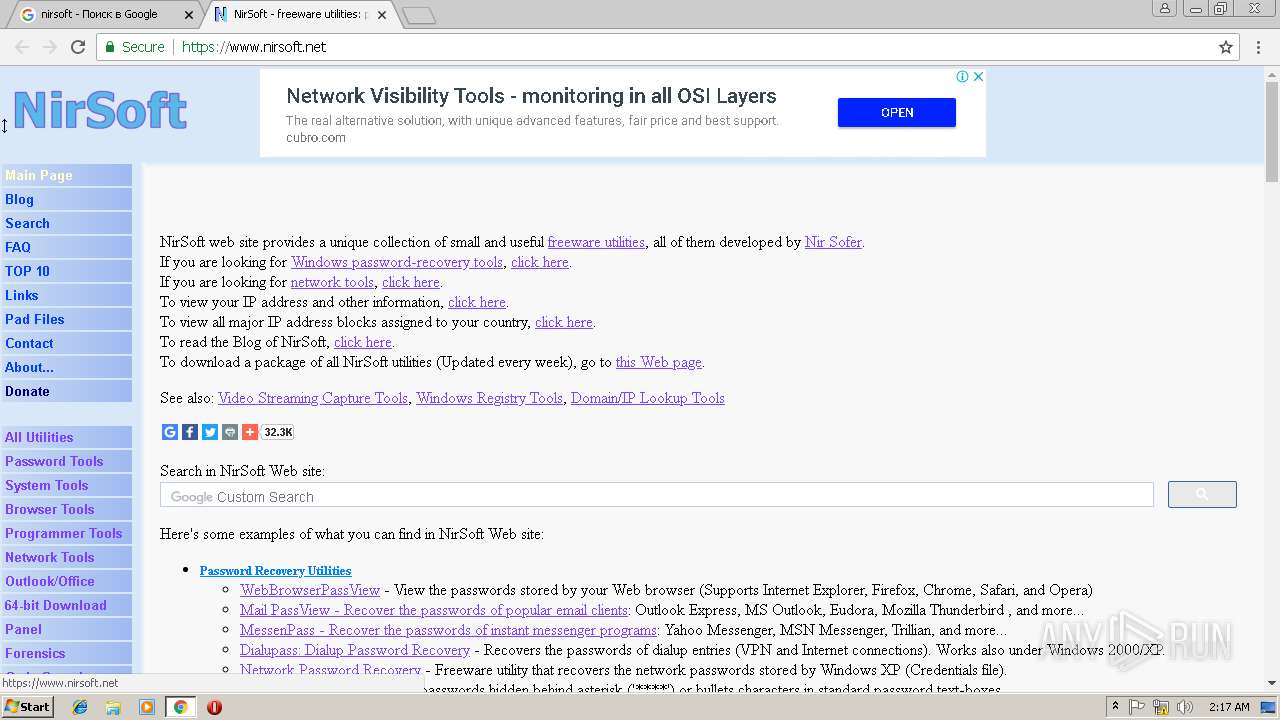Reload the page in Chrome

[78, 47]
